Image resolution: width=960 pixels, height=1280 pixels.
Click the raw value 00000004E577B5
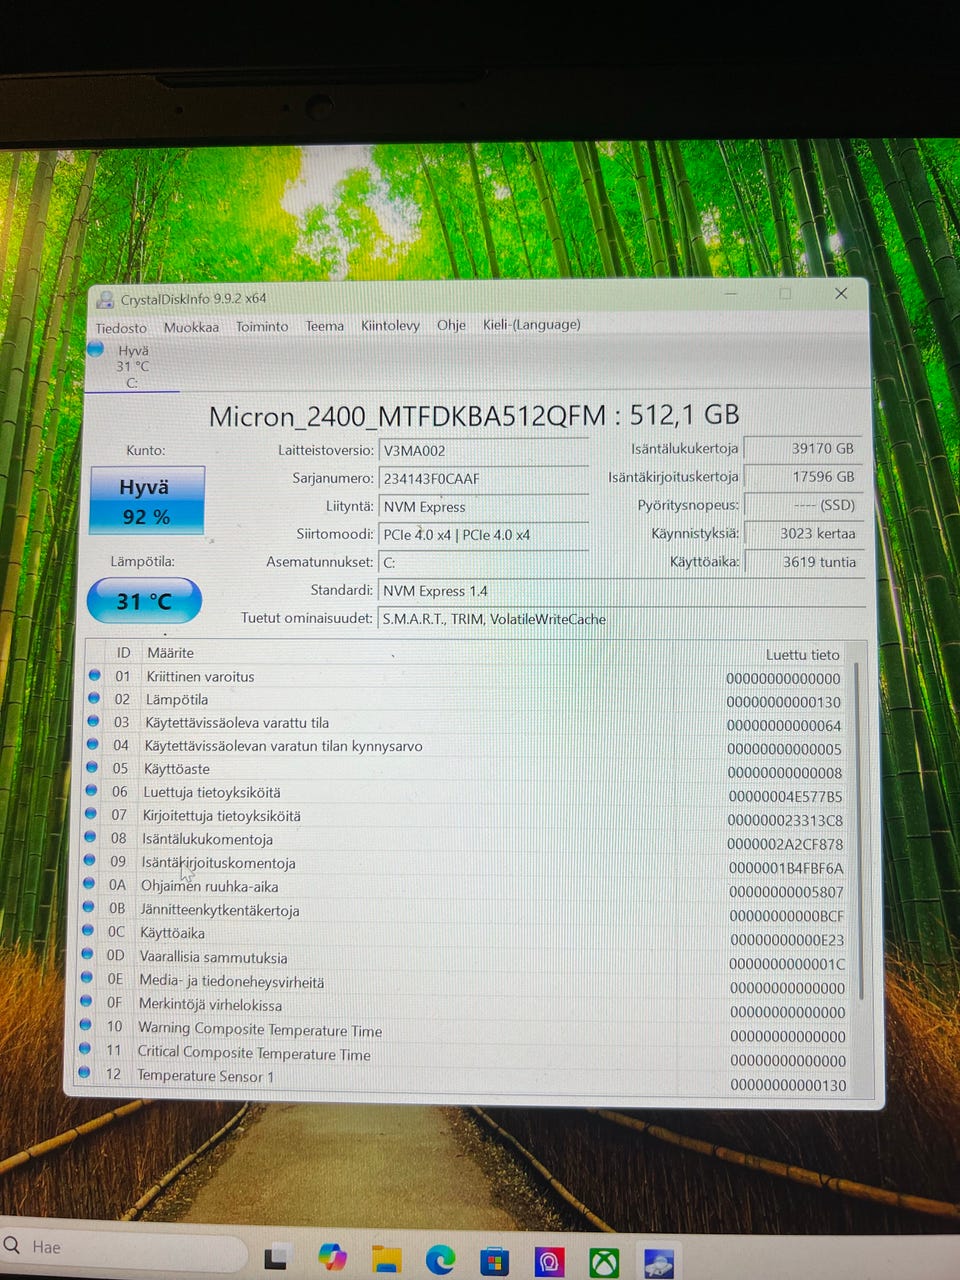pyautogui.click(x=785, y=797)
